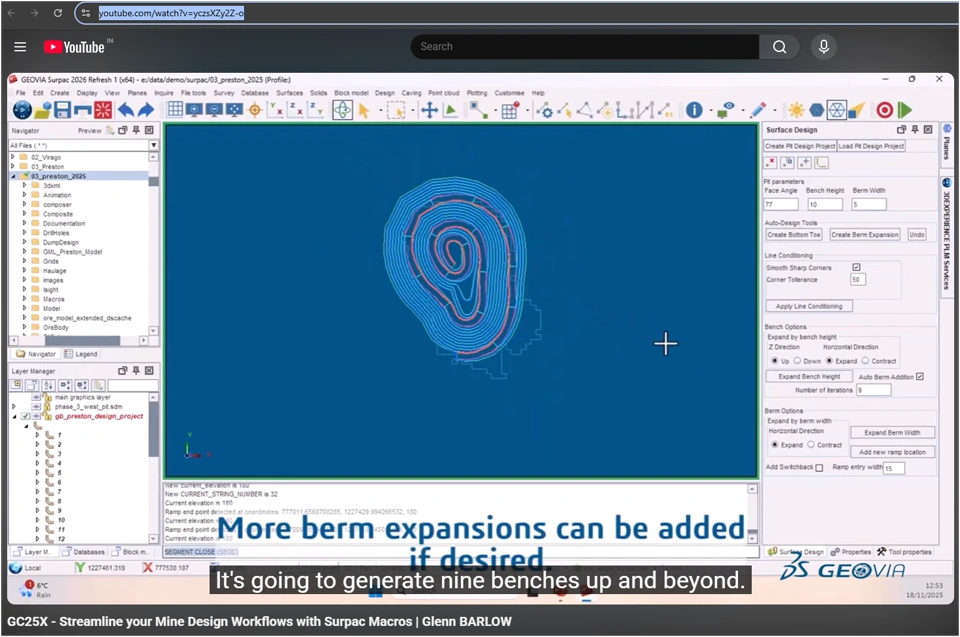
Task: Toggle checkbox beside gb_preston_design_project layer
Action: (25, 416)
